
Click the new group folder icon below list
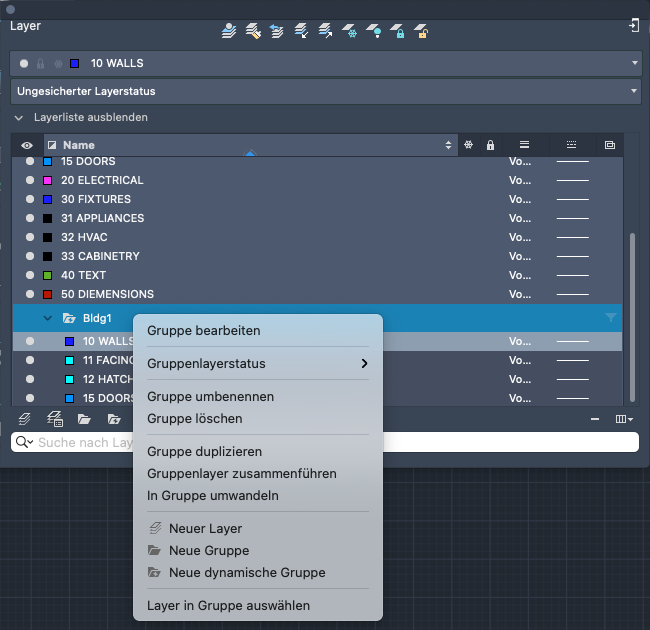(x=84, y=419)
